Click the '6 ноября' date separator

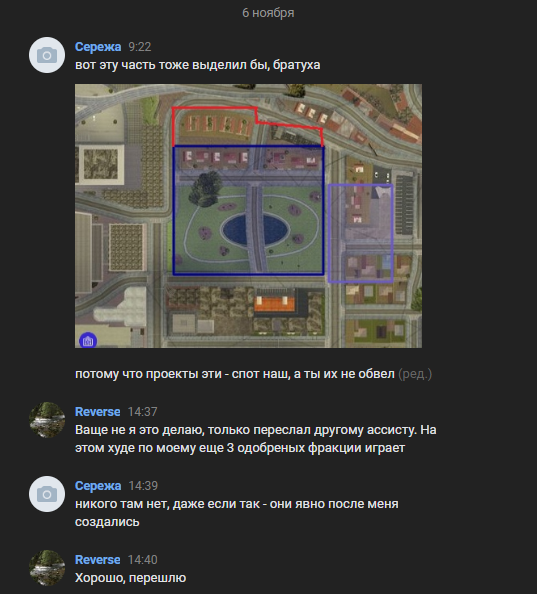point(268,13)
